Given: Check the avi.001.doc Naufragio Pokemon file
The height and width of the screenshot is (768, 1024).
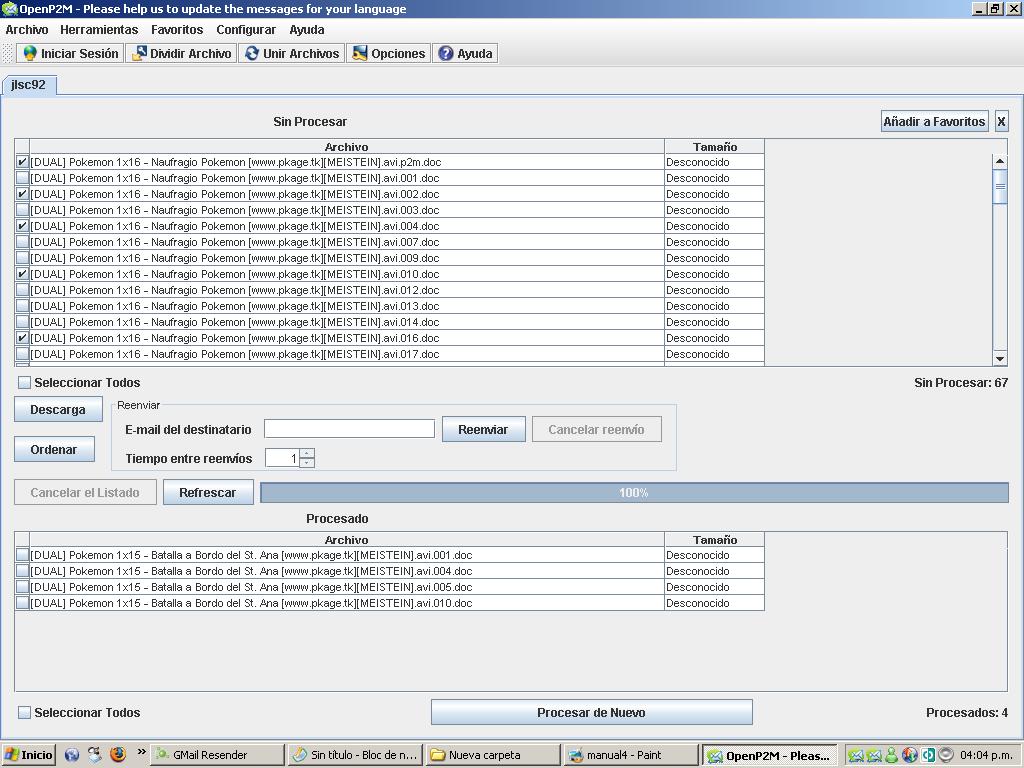Looking at the screenshot, I should (22, 178).
